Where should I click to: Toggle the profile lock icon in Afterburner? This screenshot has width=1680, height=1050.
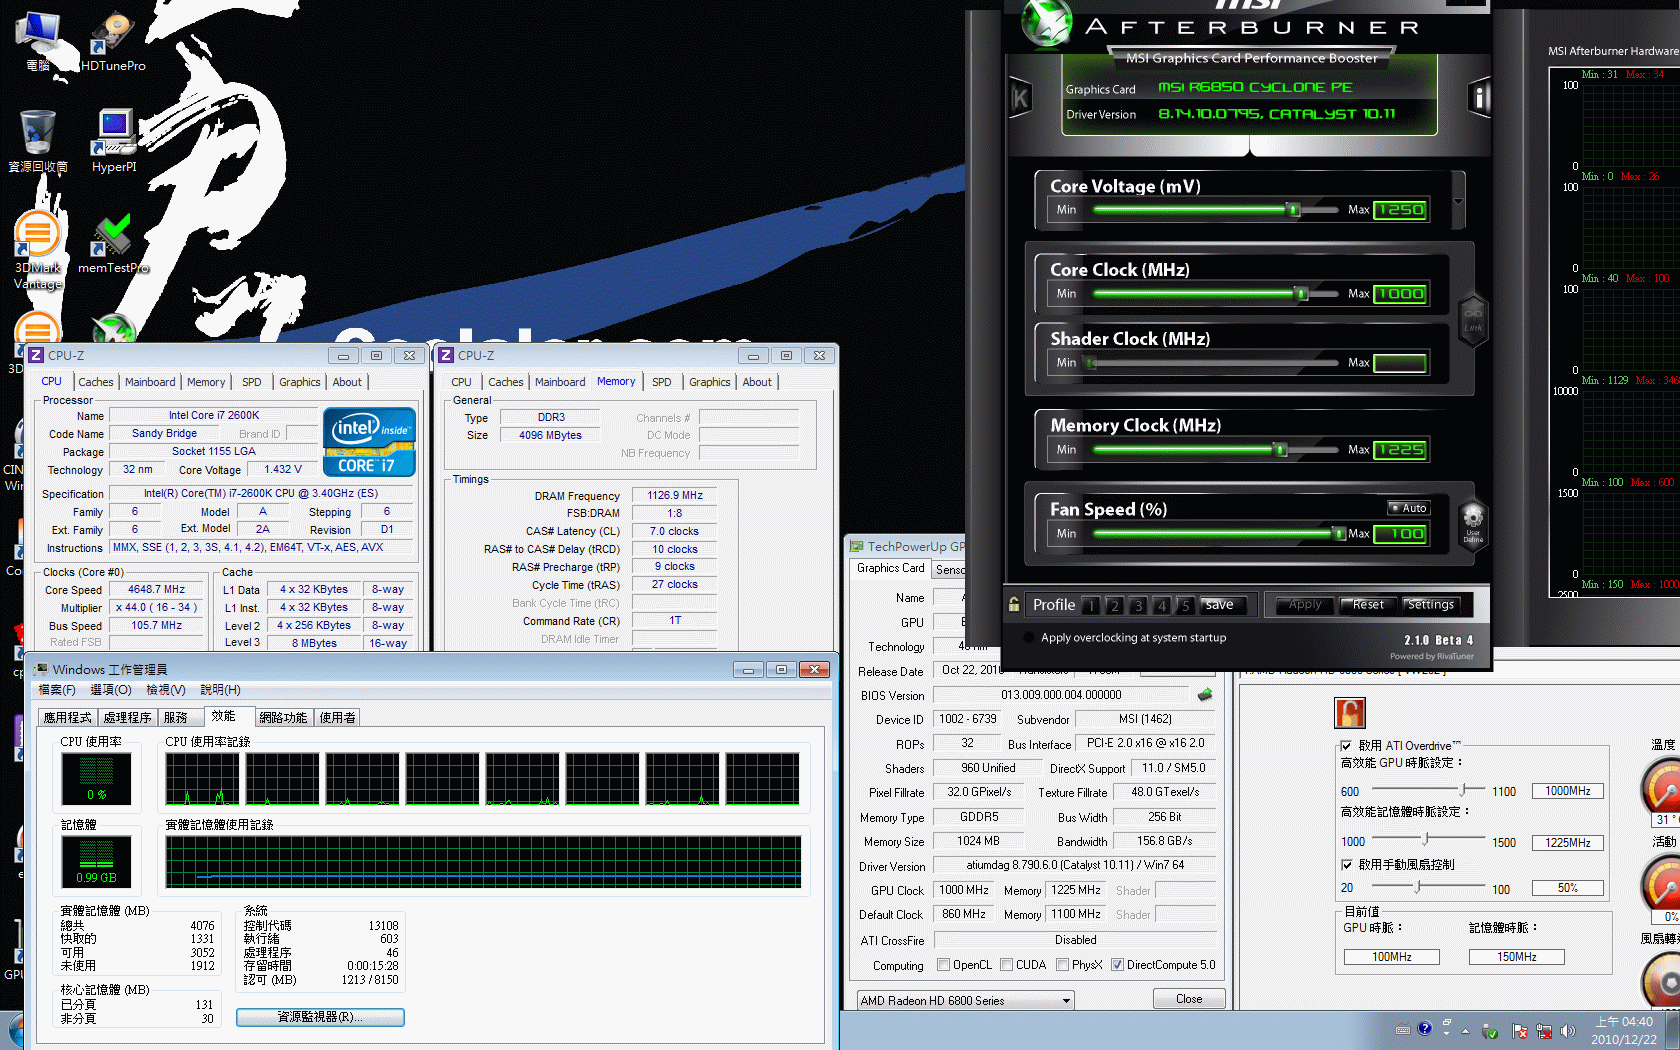point(1014,605)
